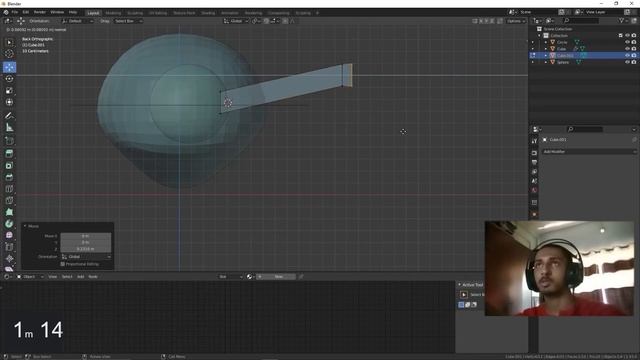This screenshot has width=640, height=360.
Task: Select the Edge Slide tool
Action: click(x=9, y=247)
